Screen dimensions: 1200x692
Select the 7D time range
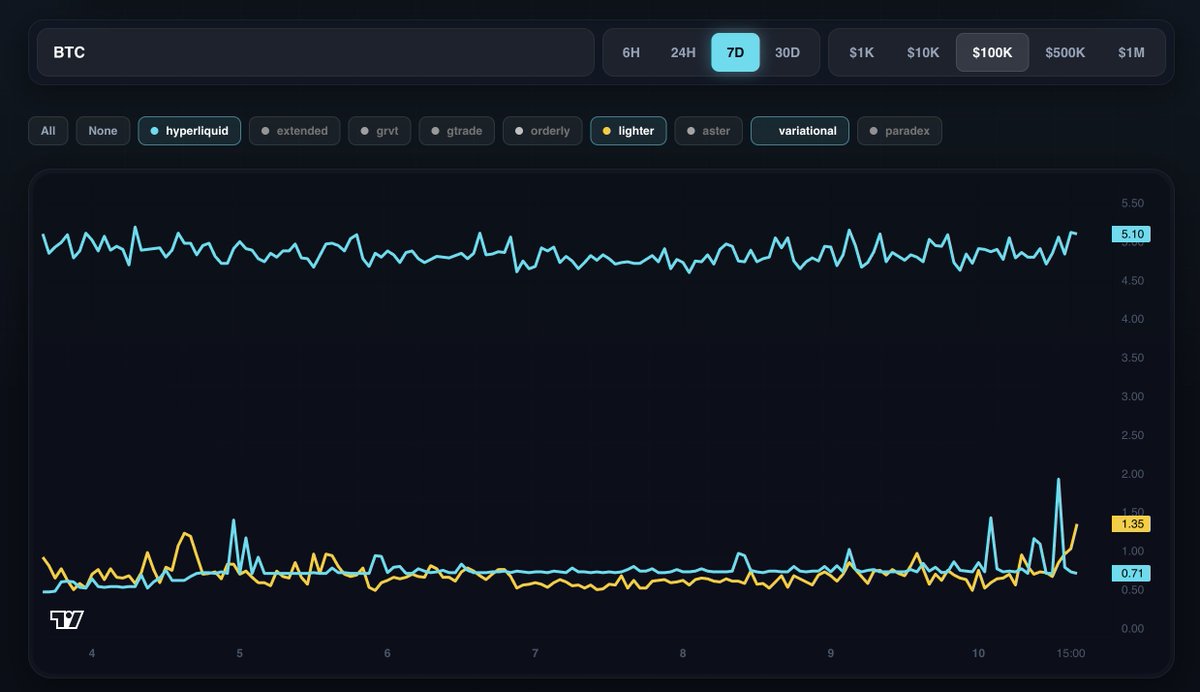pos(735,52)
